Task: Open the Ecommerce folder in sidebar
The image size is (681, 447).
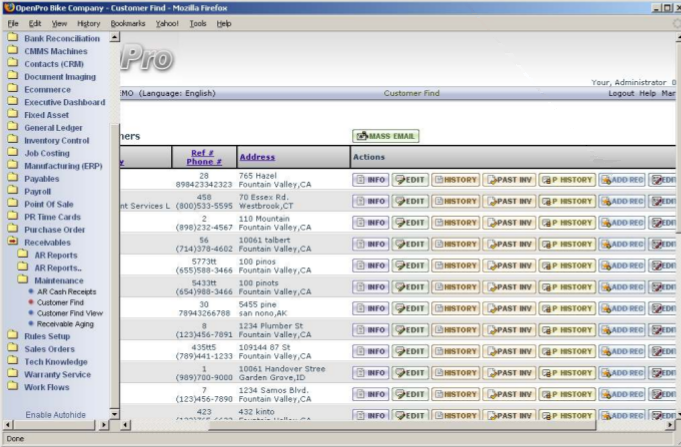Action: (x=47, y=89)
